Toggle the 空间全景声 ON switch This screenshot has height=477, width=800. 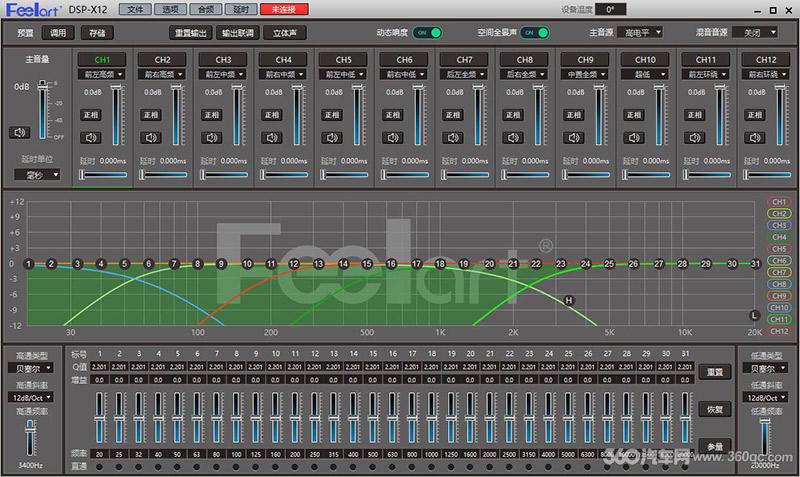click(535, 33)
